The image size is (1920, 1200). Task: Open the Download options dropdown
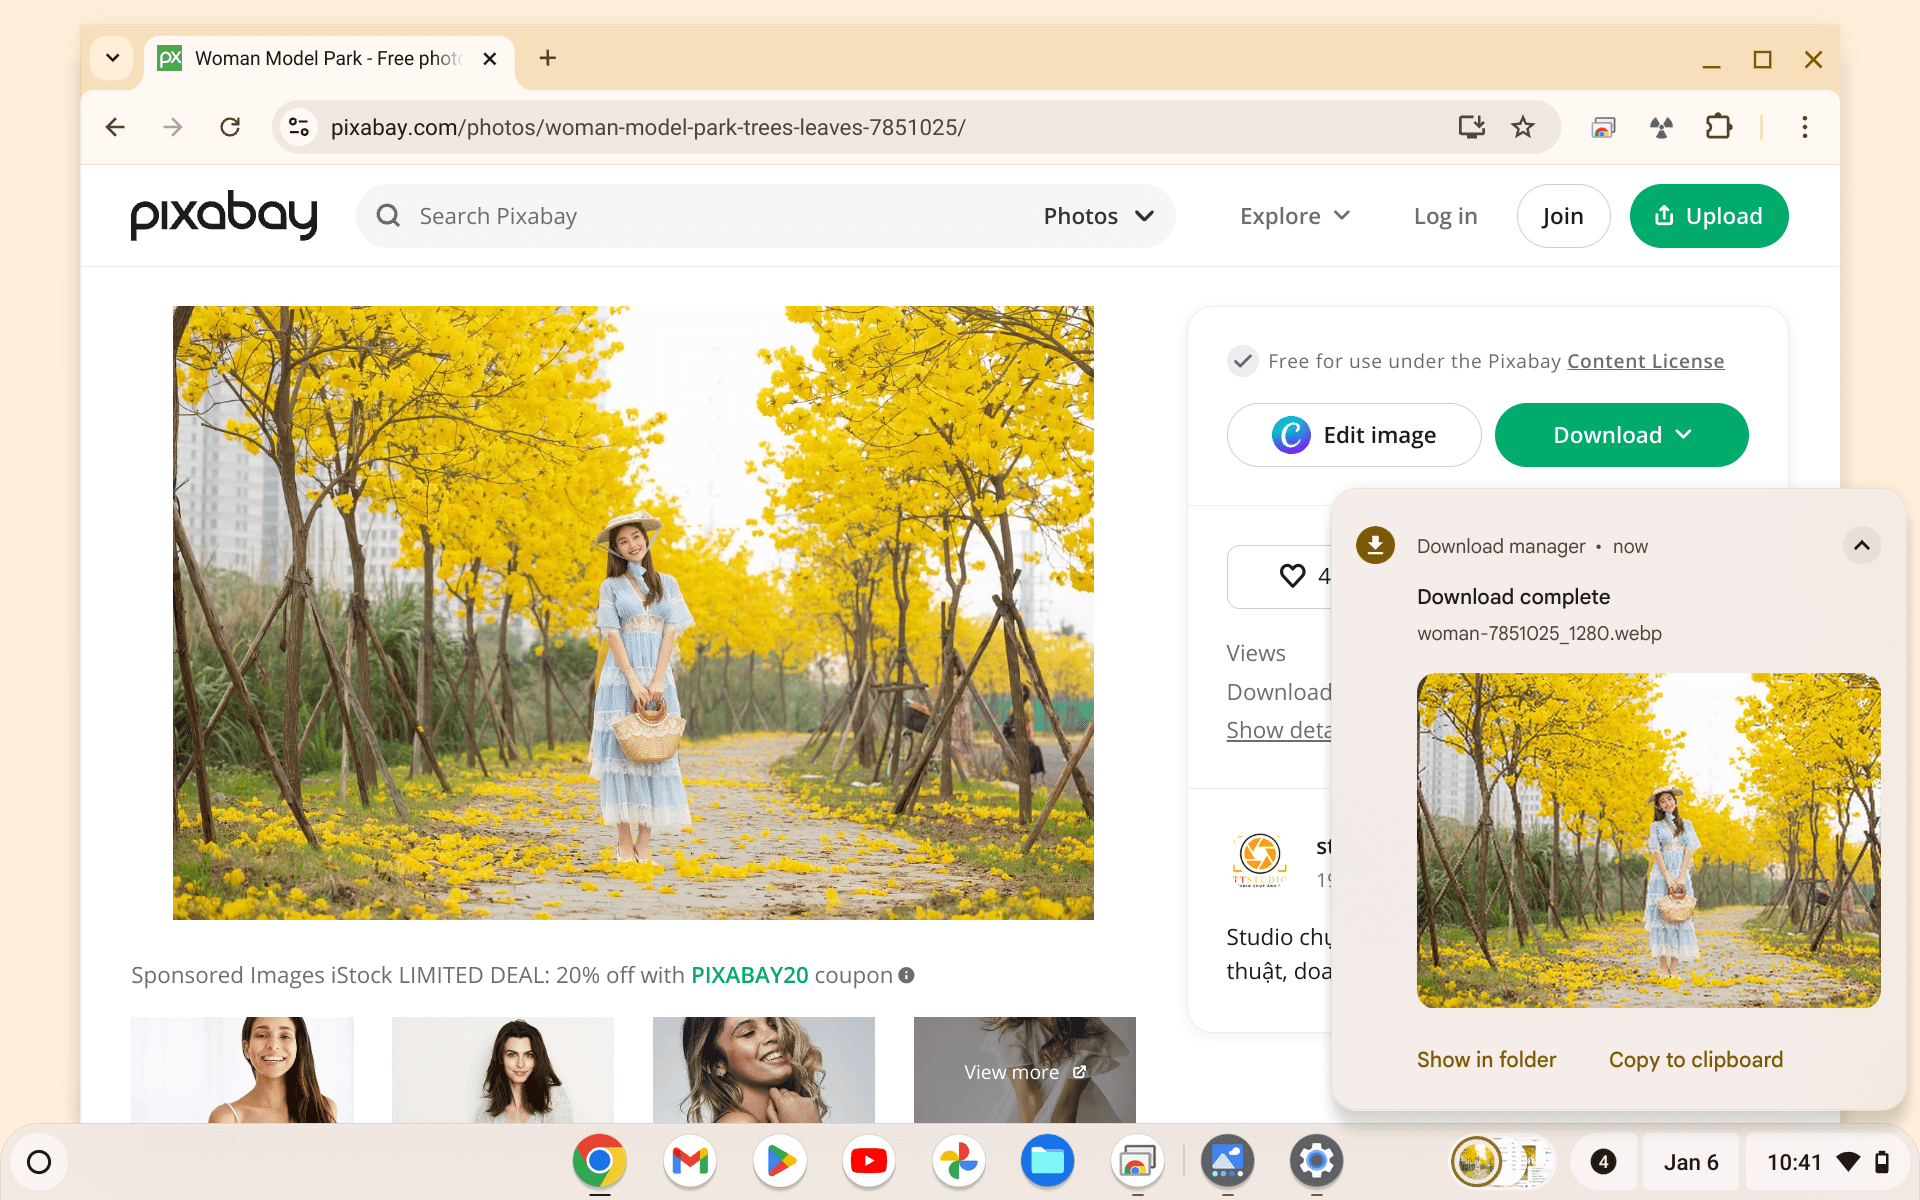click(x=1621, y=435)
